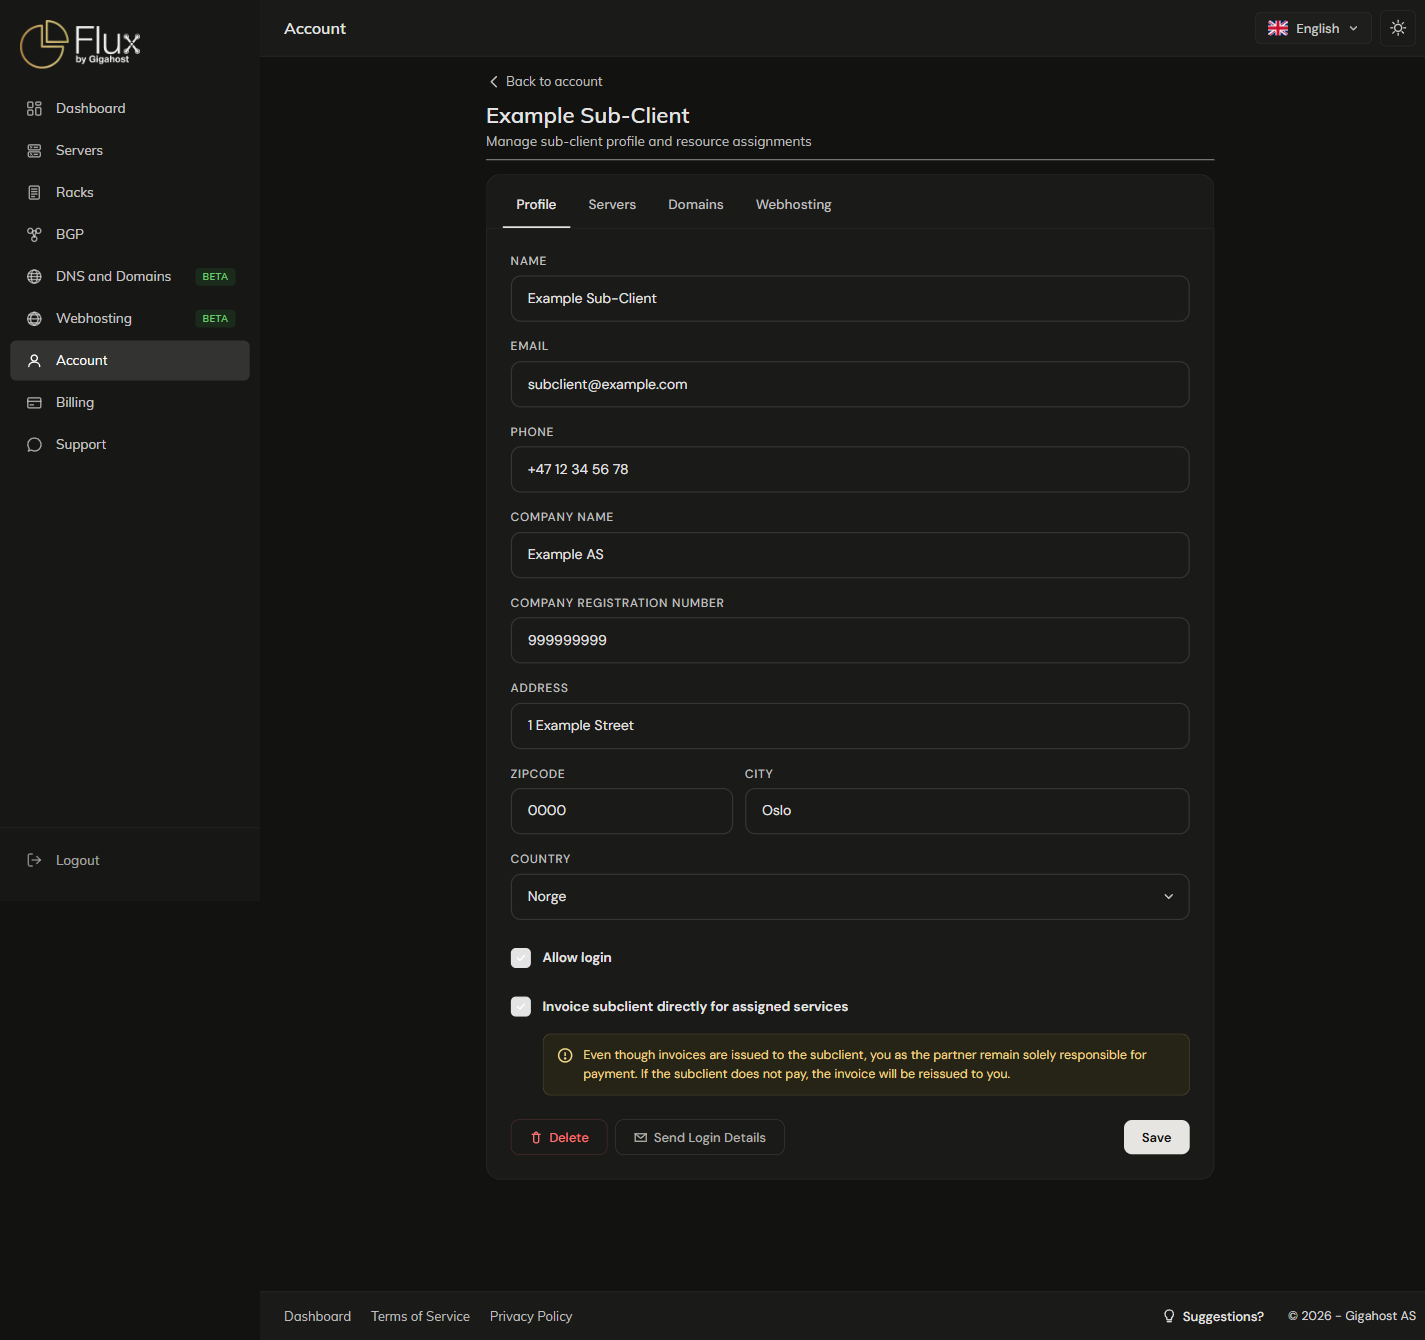Click the DNS and Domains globe icon
The height and width of the screenshot is (1340, 1425).
pos(34,276)
